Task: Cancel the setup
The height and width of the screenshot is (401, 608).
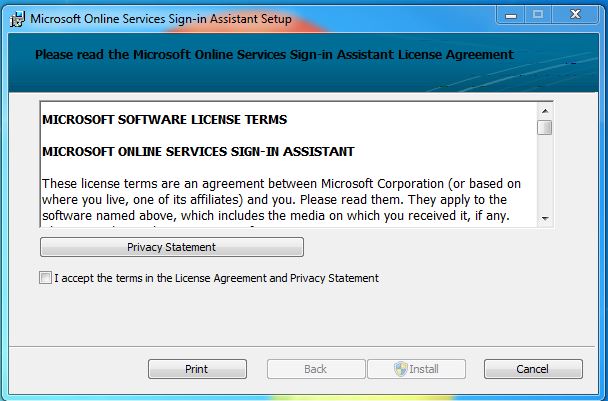Action: click(532, 369)
